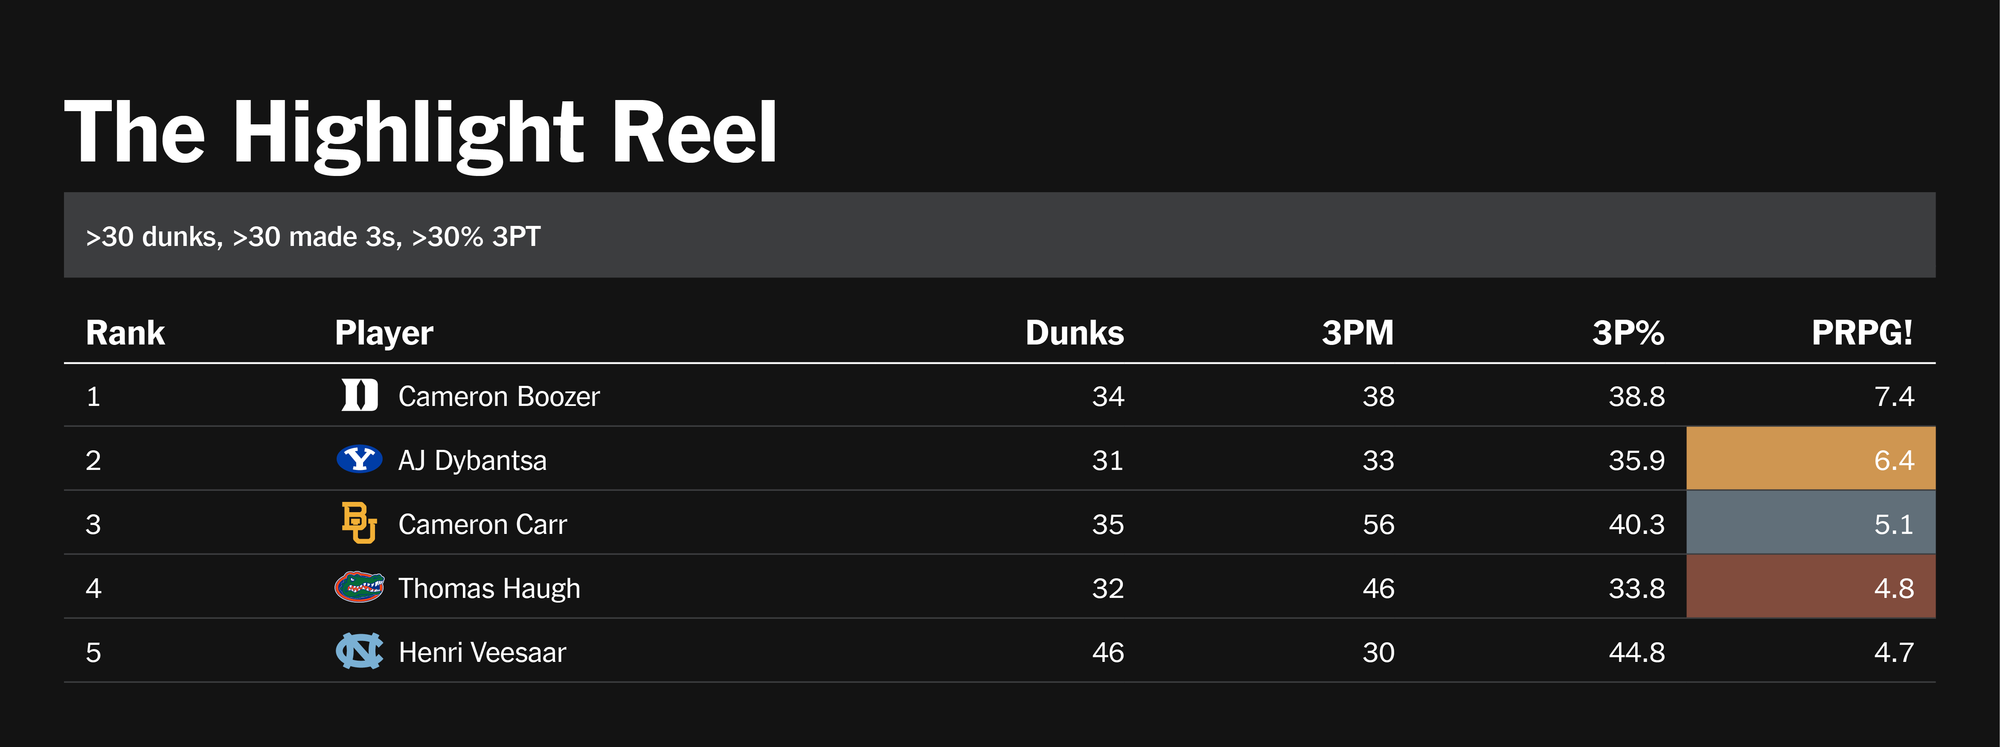Viewport: 2000px width, 747px height.
Task: Sort by the 3PM column header
Action: tap(1357, 333)
